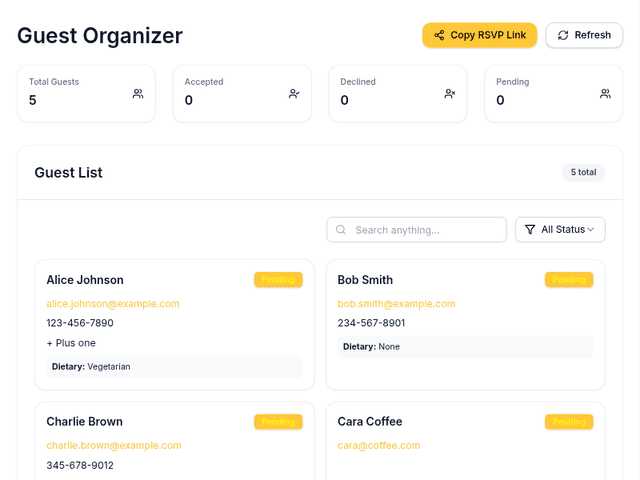Click the refresh arrows icon

tap(563, 35)
